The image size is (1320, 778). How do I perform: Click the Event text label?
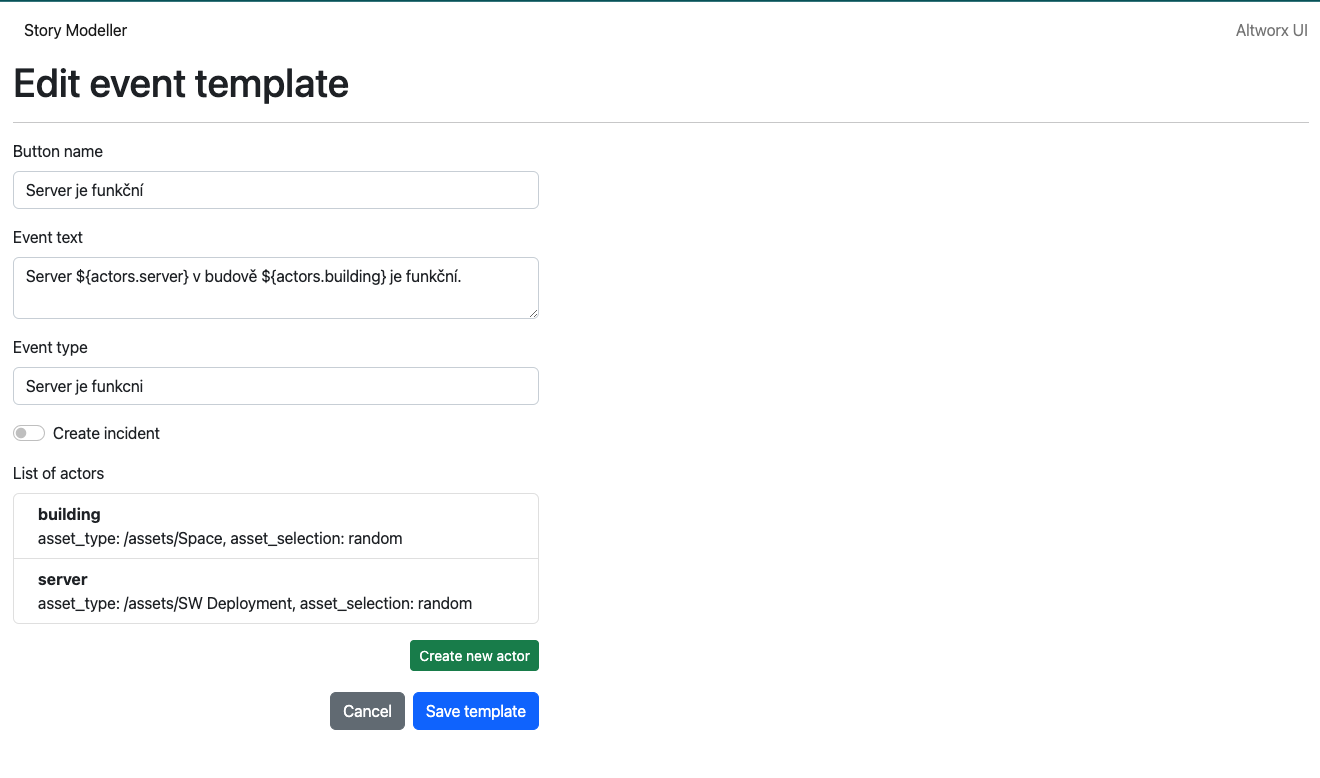click(x=48, y=237)
